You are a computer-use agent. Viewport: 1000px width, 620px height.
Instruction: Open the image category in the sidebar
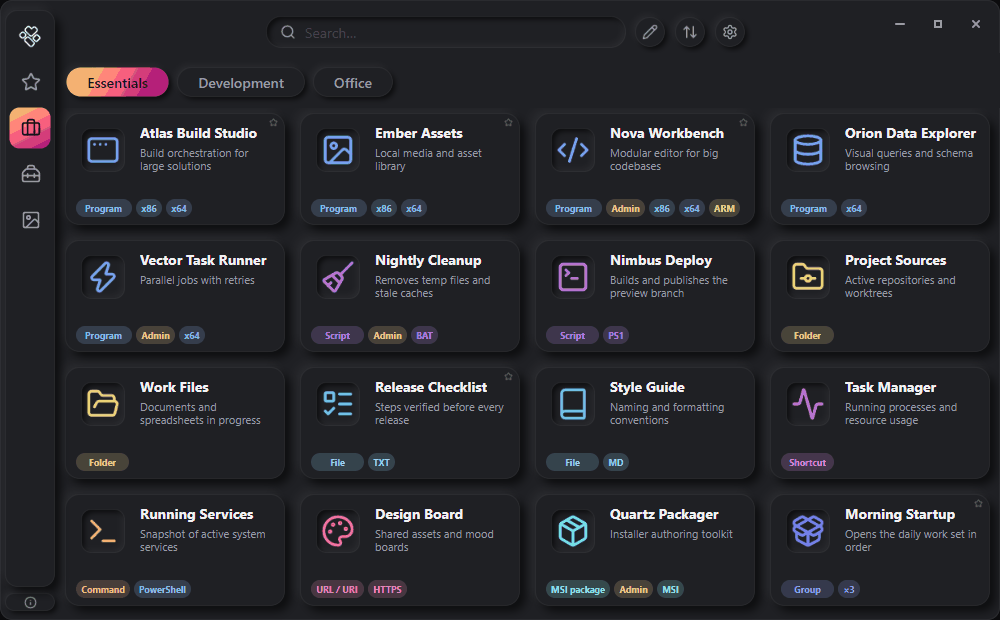[x=31, y=220]
